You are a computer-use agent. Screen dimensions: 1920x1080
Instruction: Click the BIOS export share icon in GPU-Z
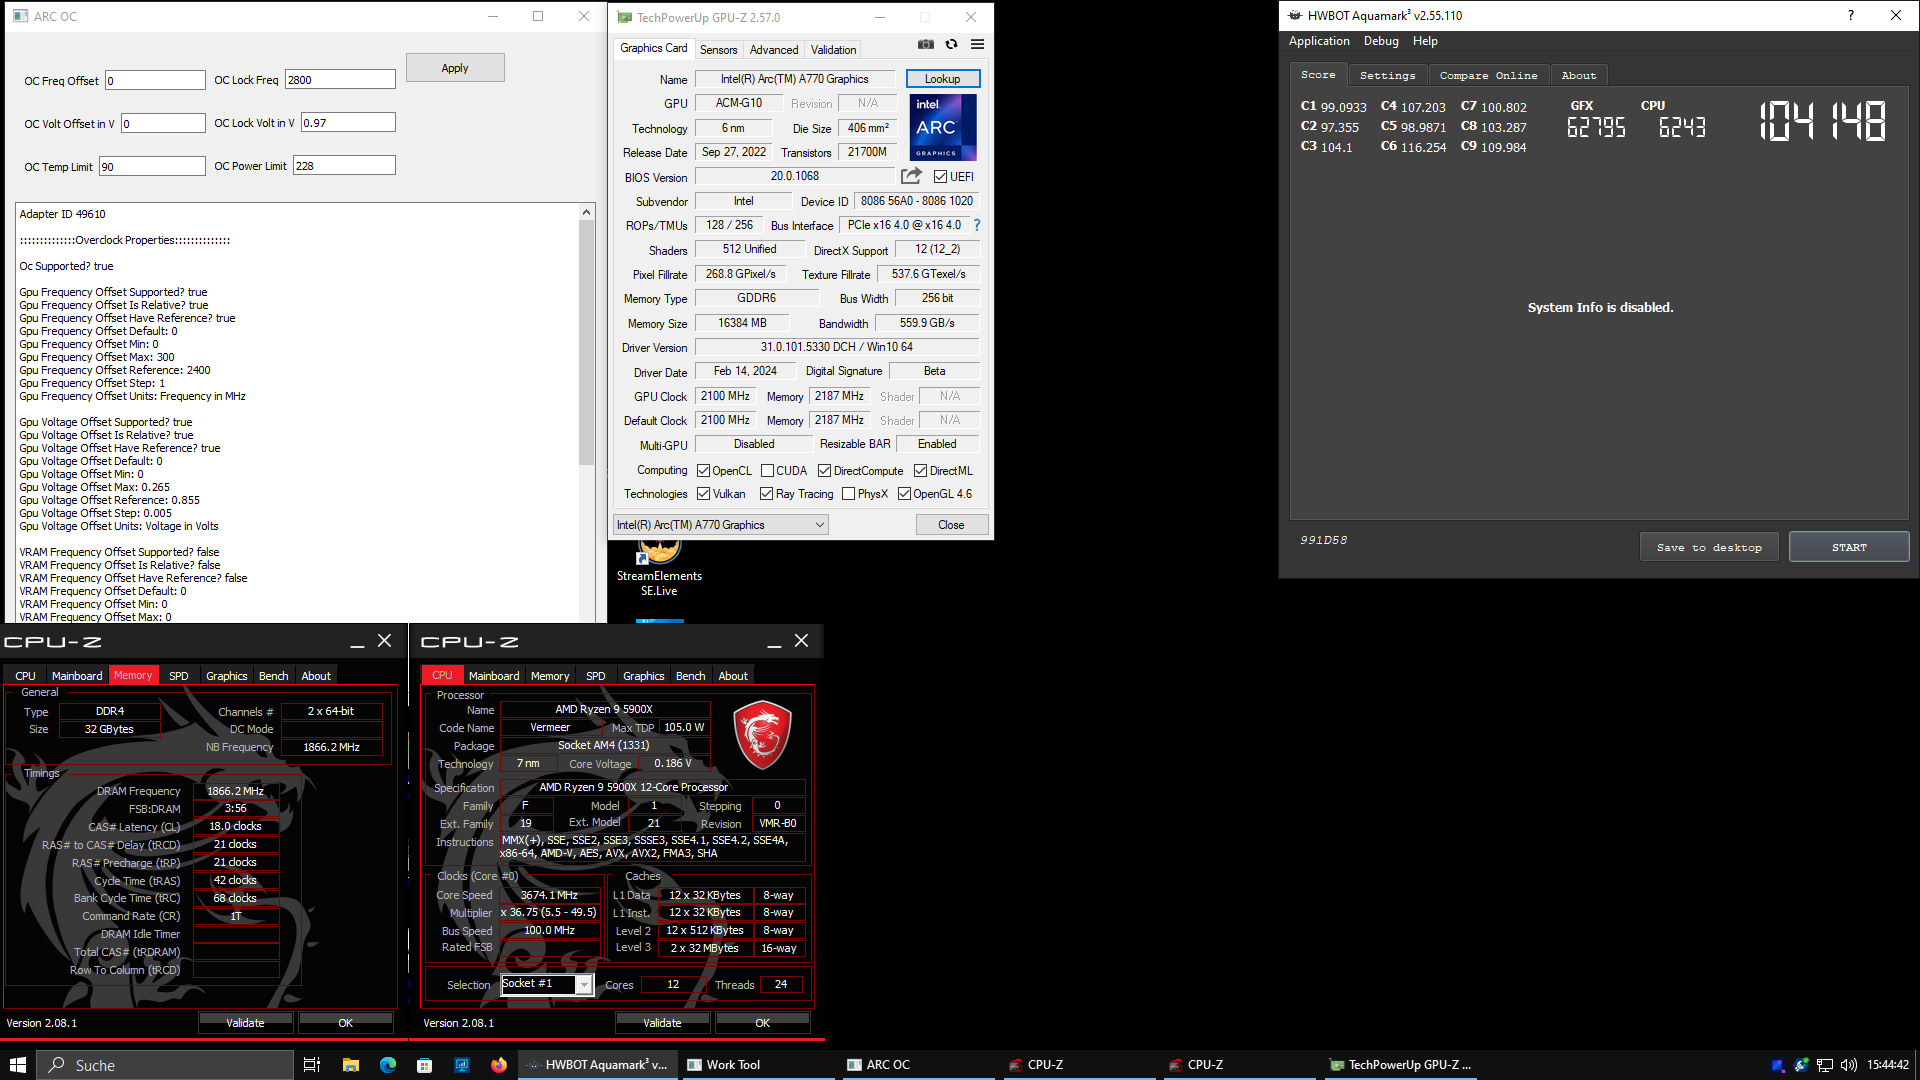tap(911, 176)
